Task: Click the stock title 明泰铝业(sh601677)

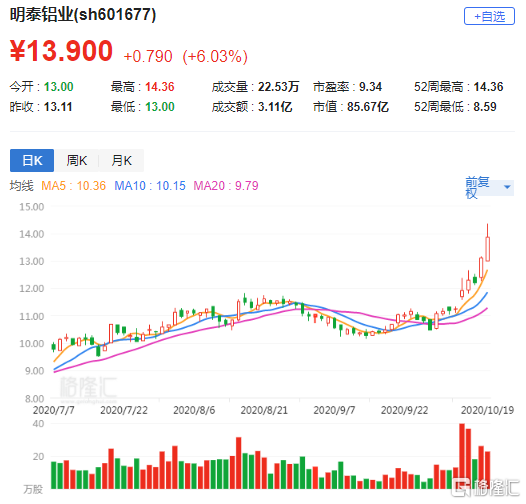Action: pyautogui.click(x=83, y=15)
